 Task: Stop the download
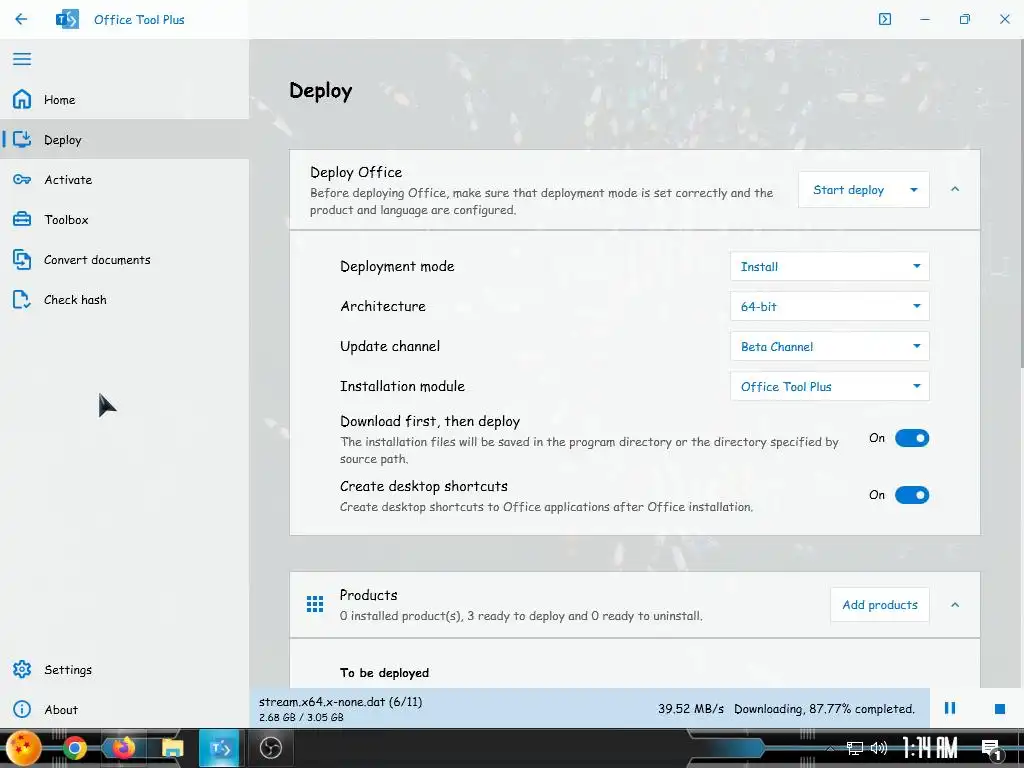coord(999,709)
